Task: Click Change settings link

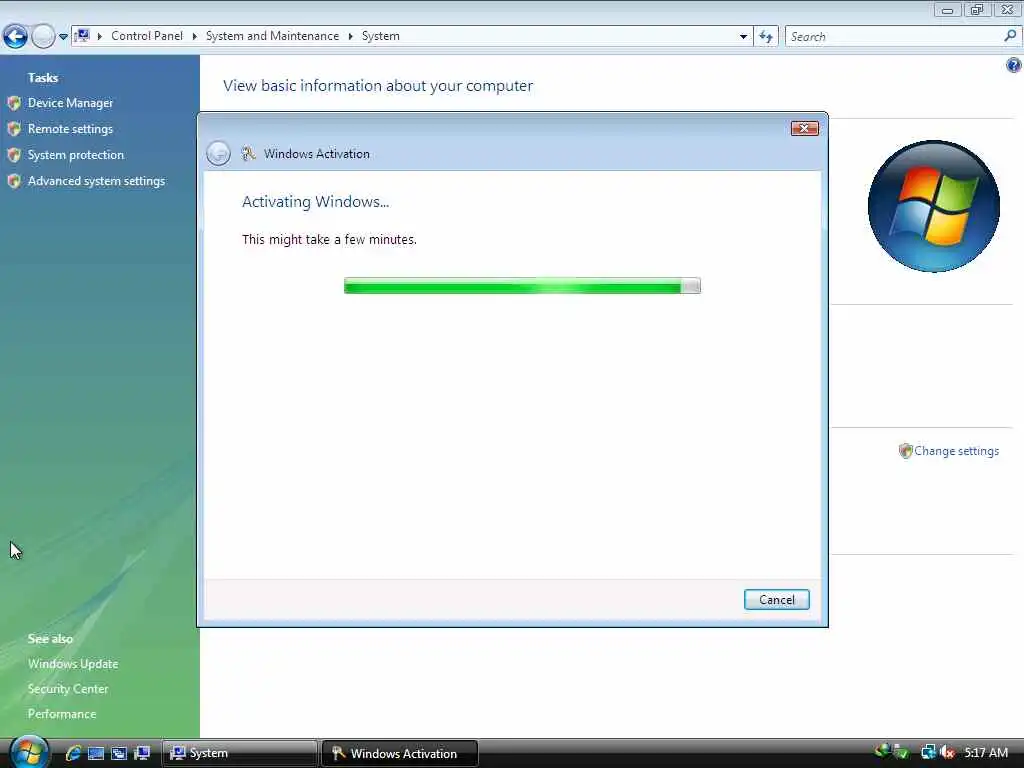Action: click(956, 451)
